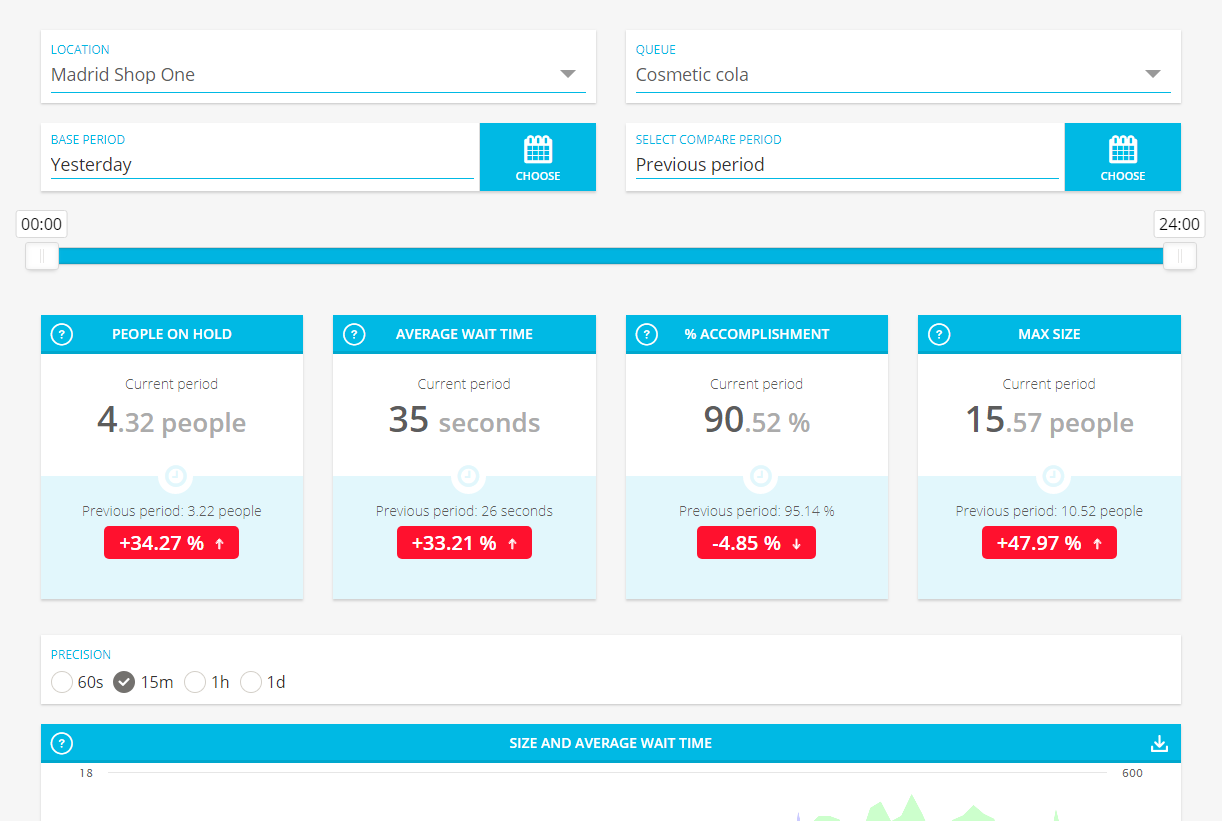Click Choose button for compare period

[1122, 157]
